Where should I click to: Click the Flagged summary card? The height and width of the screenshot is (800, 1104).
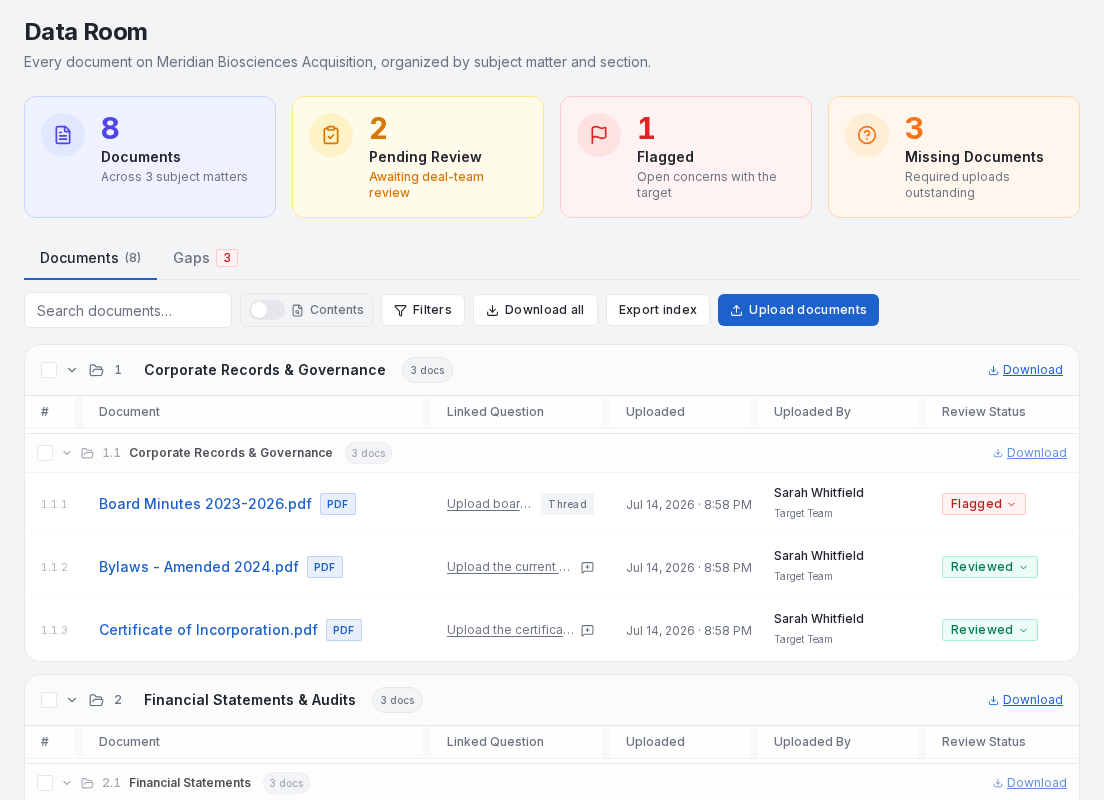click(x=686, y=157)
